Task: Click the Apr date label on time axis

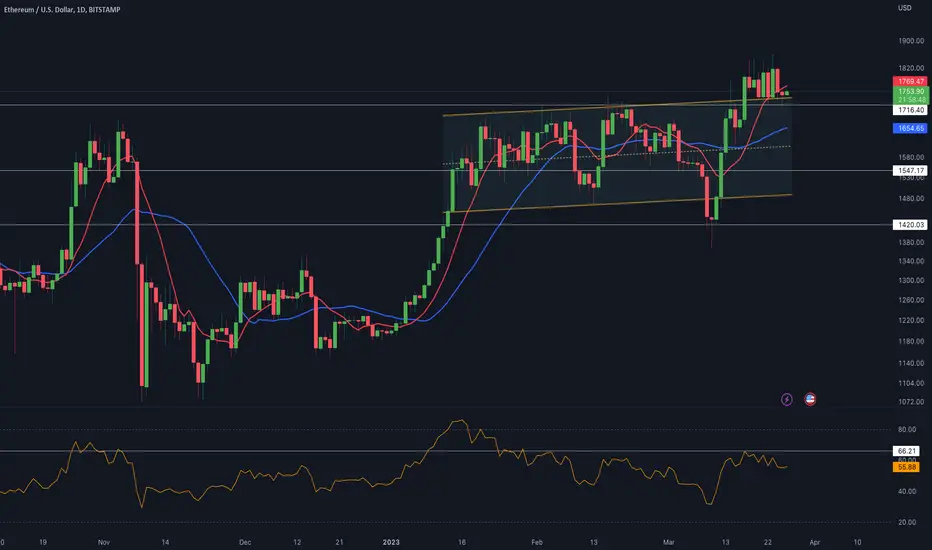Action: [x=815, y=542]
